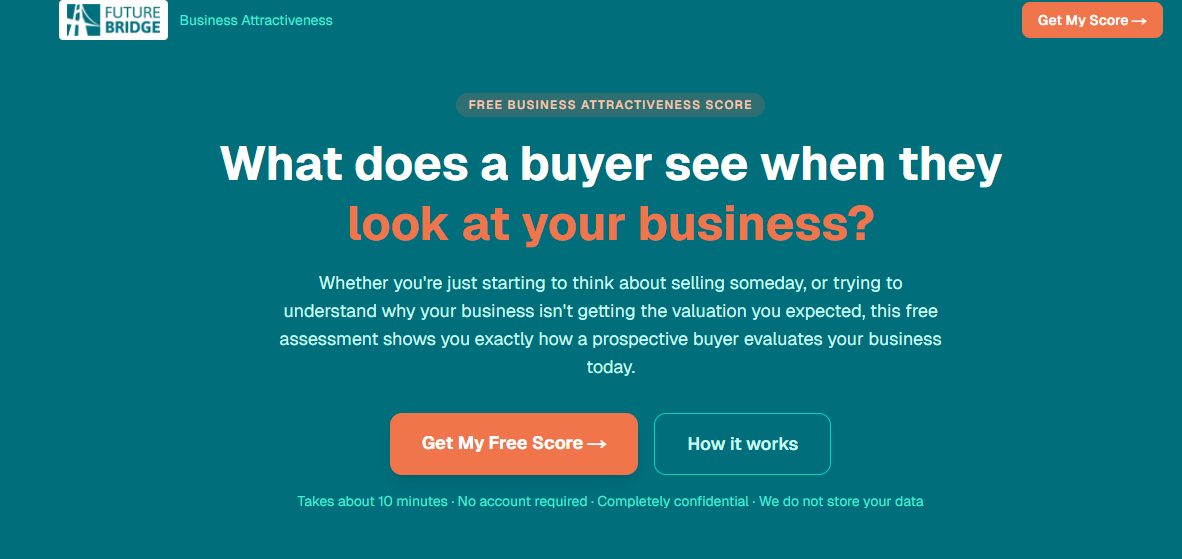This screenshot has width=1182, height=559.
Task: Click the arrow in header Get My Score button
Action: (1138, 20)
